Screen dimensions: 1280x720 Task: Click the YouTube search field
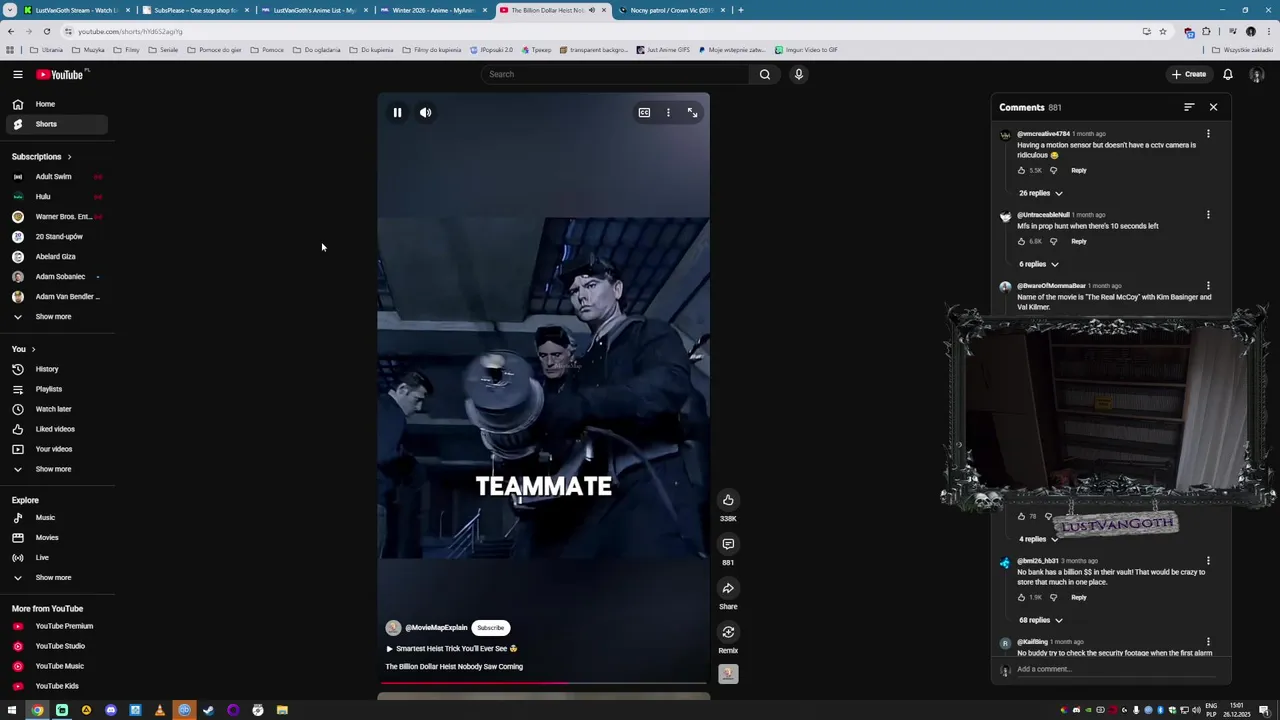615,74
